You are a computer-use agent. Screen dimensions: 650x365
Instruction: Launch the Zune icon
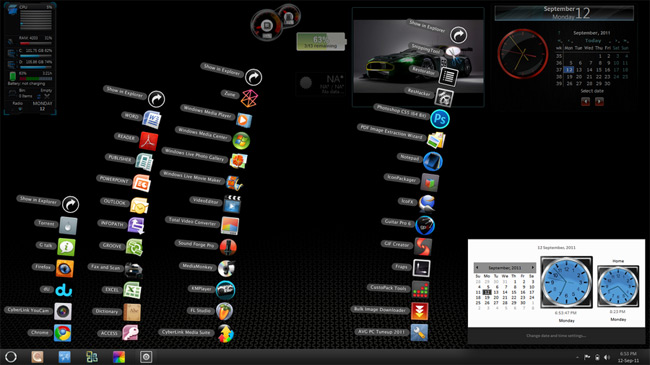[x=250, y=98]
